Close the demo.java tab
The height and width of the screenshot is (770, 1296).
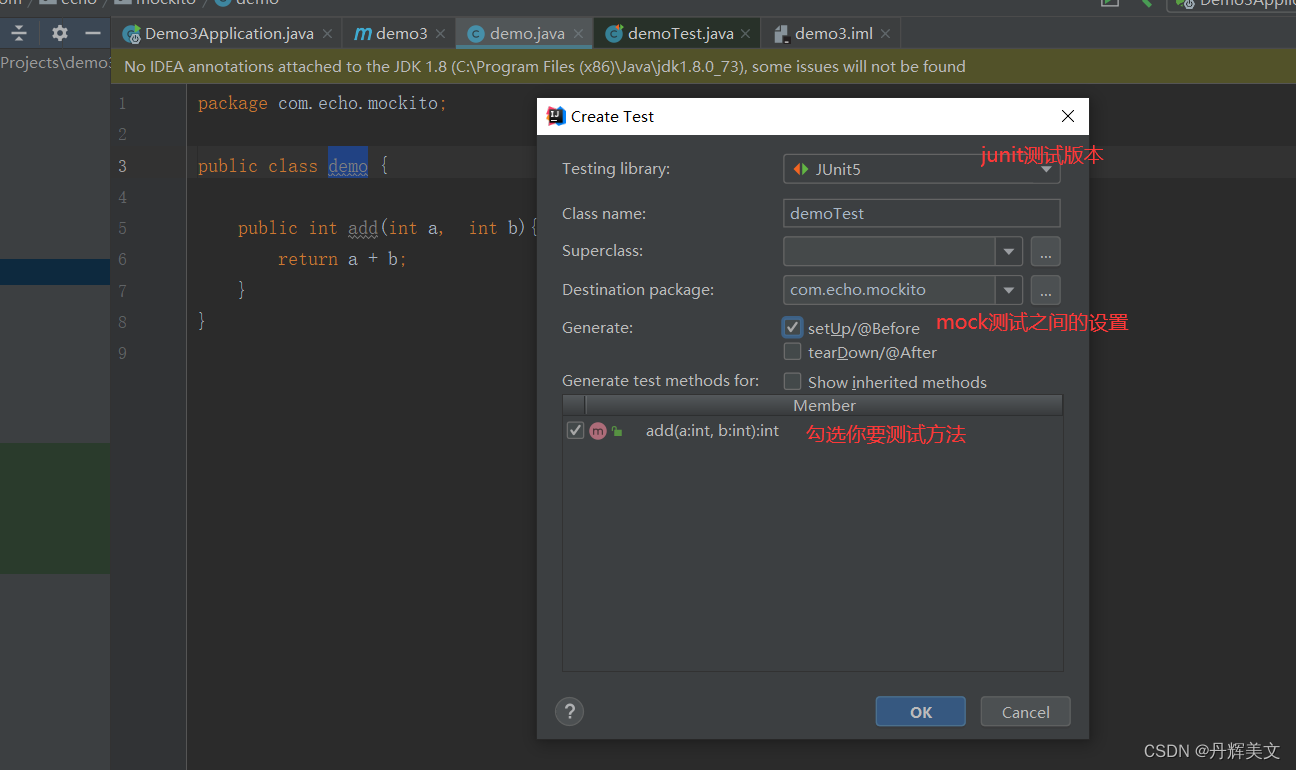(578, 34)
